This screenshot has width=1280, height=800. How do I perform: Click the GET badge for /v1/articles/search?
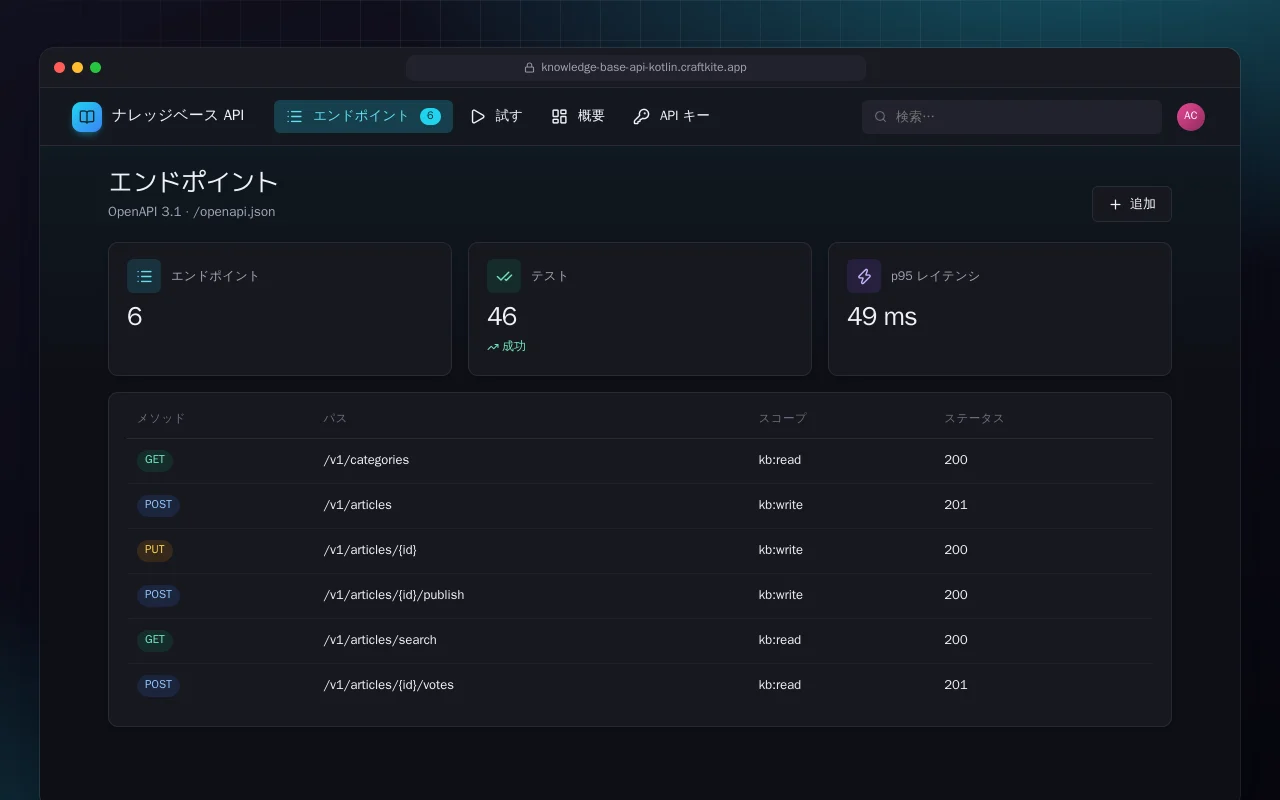tap(155, 640)
